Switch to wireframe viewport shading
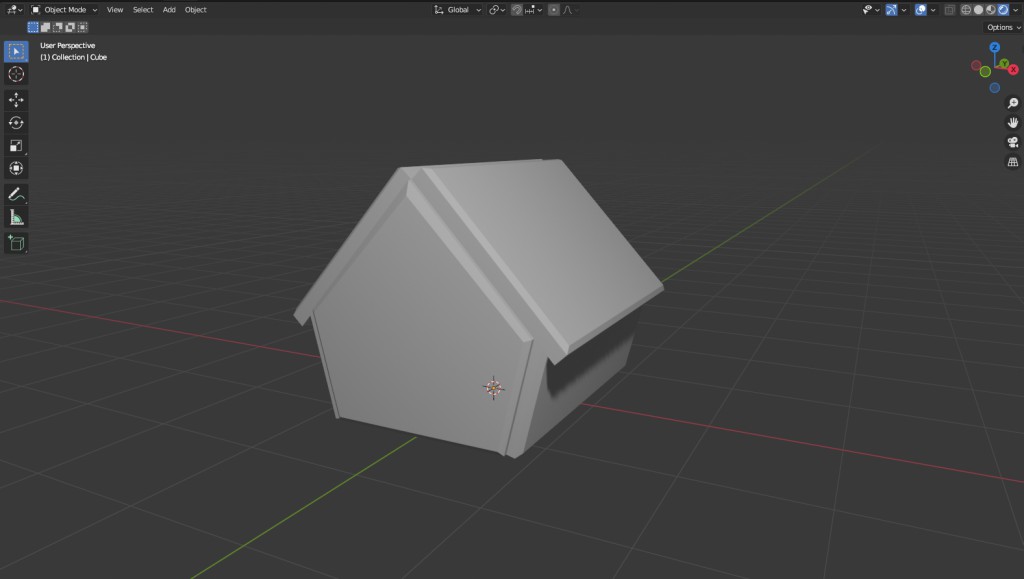This screenshot has width=1024, height=579. 966,10
